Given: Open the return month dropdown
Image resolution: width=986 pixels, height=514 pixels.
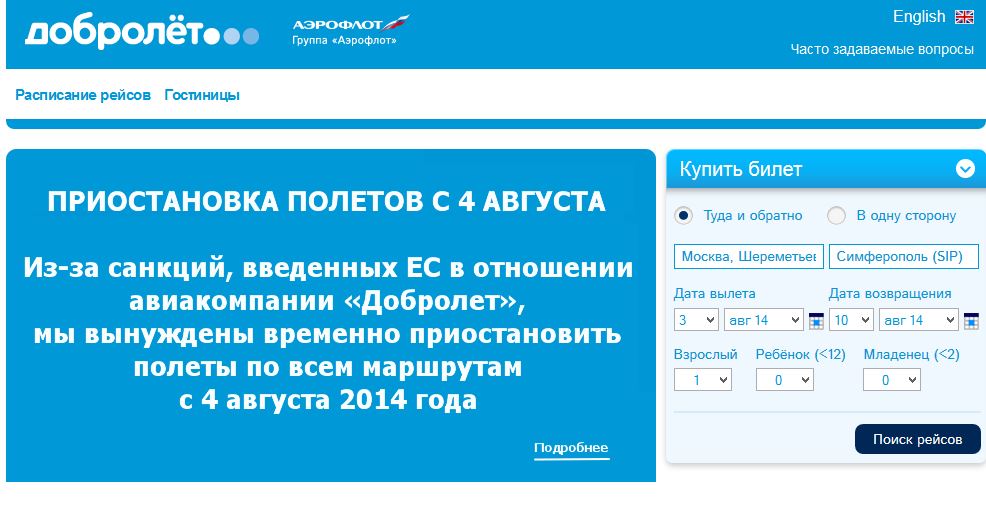Looking at the screenshot, I should pos(918,320).
